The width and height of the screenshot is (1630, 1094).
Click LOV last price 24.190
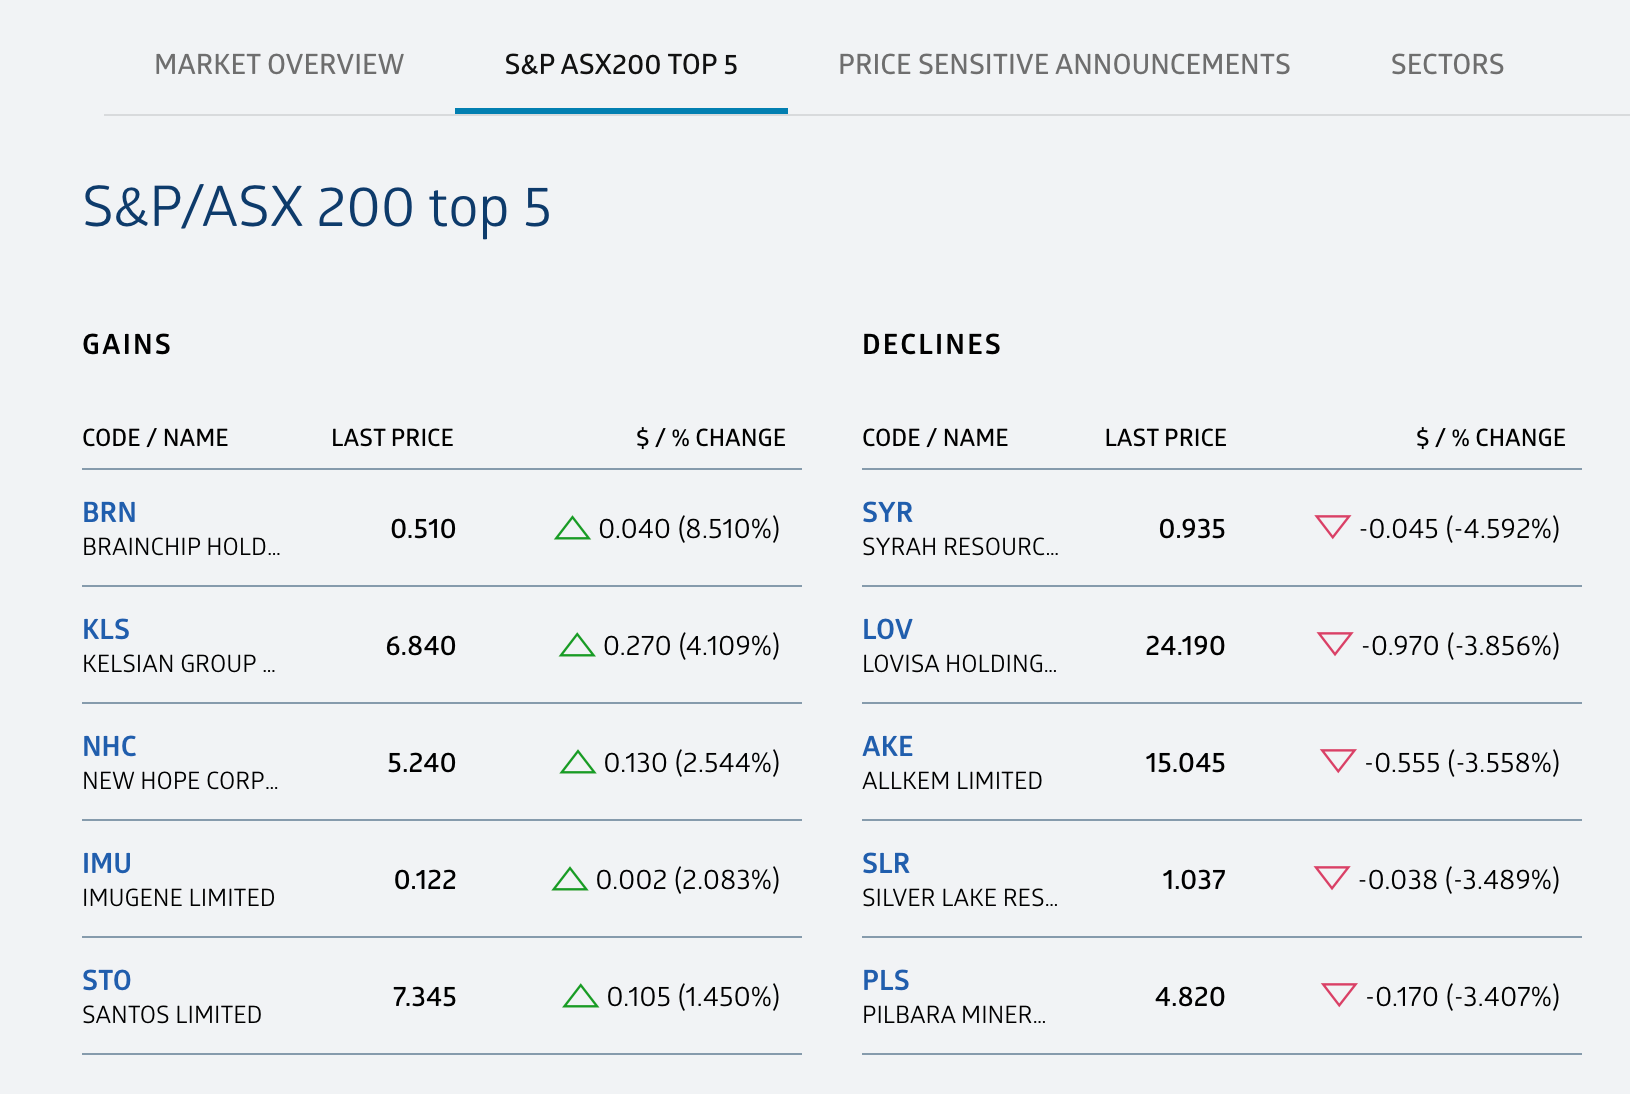click(1185, 646)
